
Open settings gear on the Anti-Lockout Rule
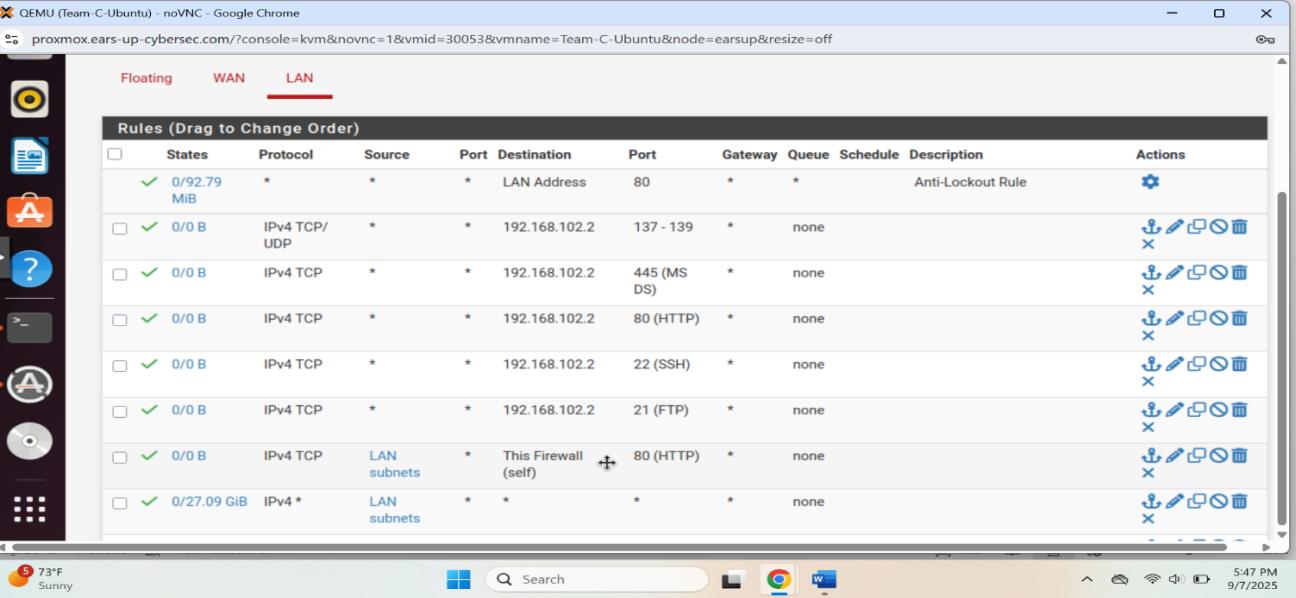[x=1150, y=182]
